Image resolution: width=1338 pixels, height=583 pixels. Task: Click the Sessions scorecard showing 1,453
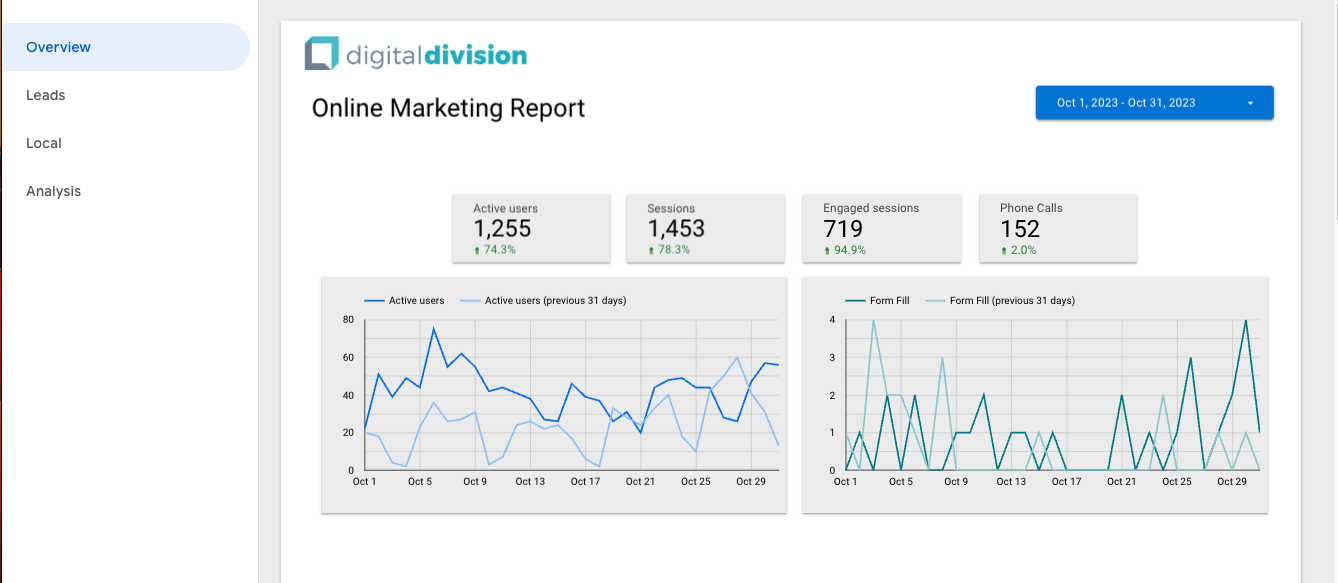click(x=705, y=228)
